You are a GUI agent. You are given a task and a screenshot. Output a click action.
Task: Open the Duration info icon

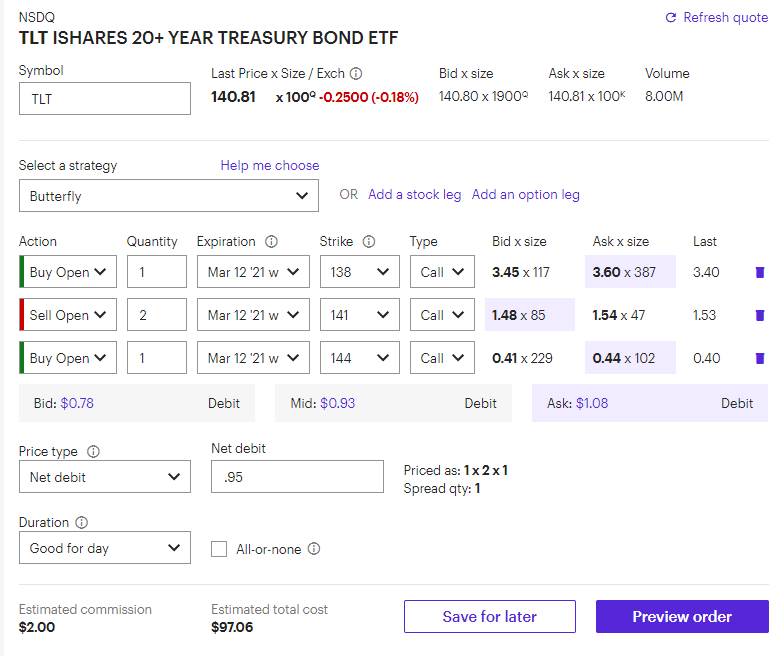[x=82, y=523]
